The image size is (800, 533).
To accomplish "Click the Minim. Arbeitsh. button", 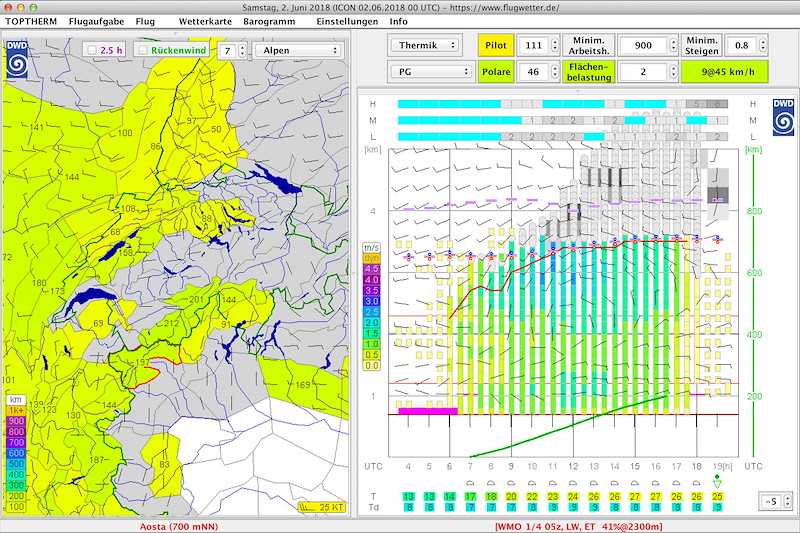I will (588, 45).
